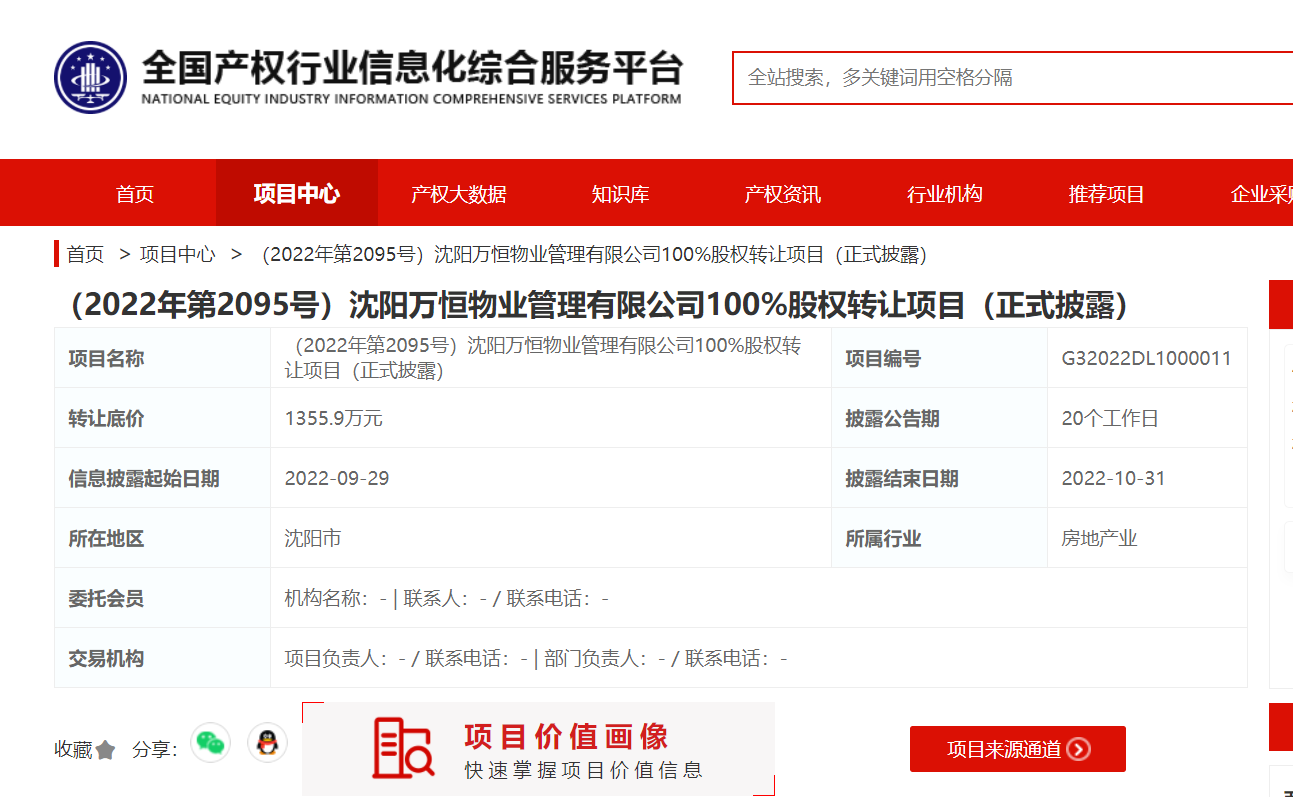Click the platform title 全国产权行业信息化综合服务平台
Image resolution: width=1293 pixels, height=797 pixels.
coord(412,68)
